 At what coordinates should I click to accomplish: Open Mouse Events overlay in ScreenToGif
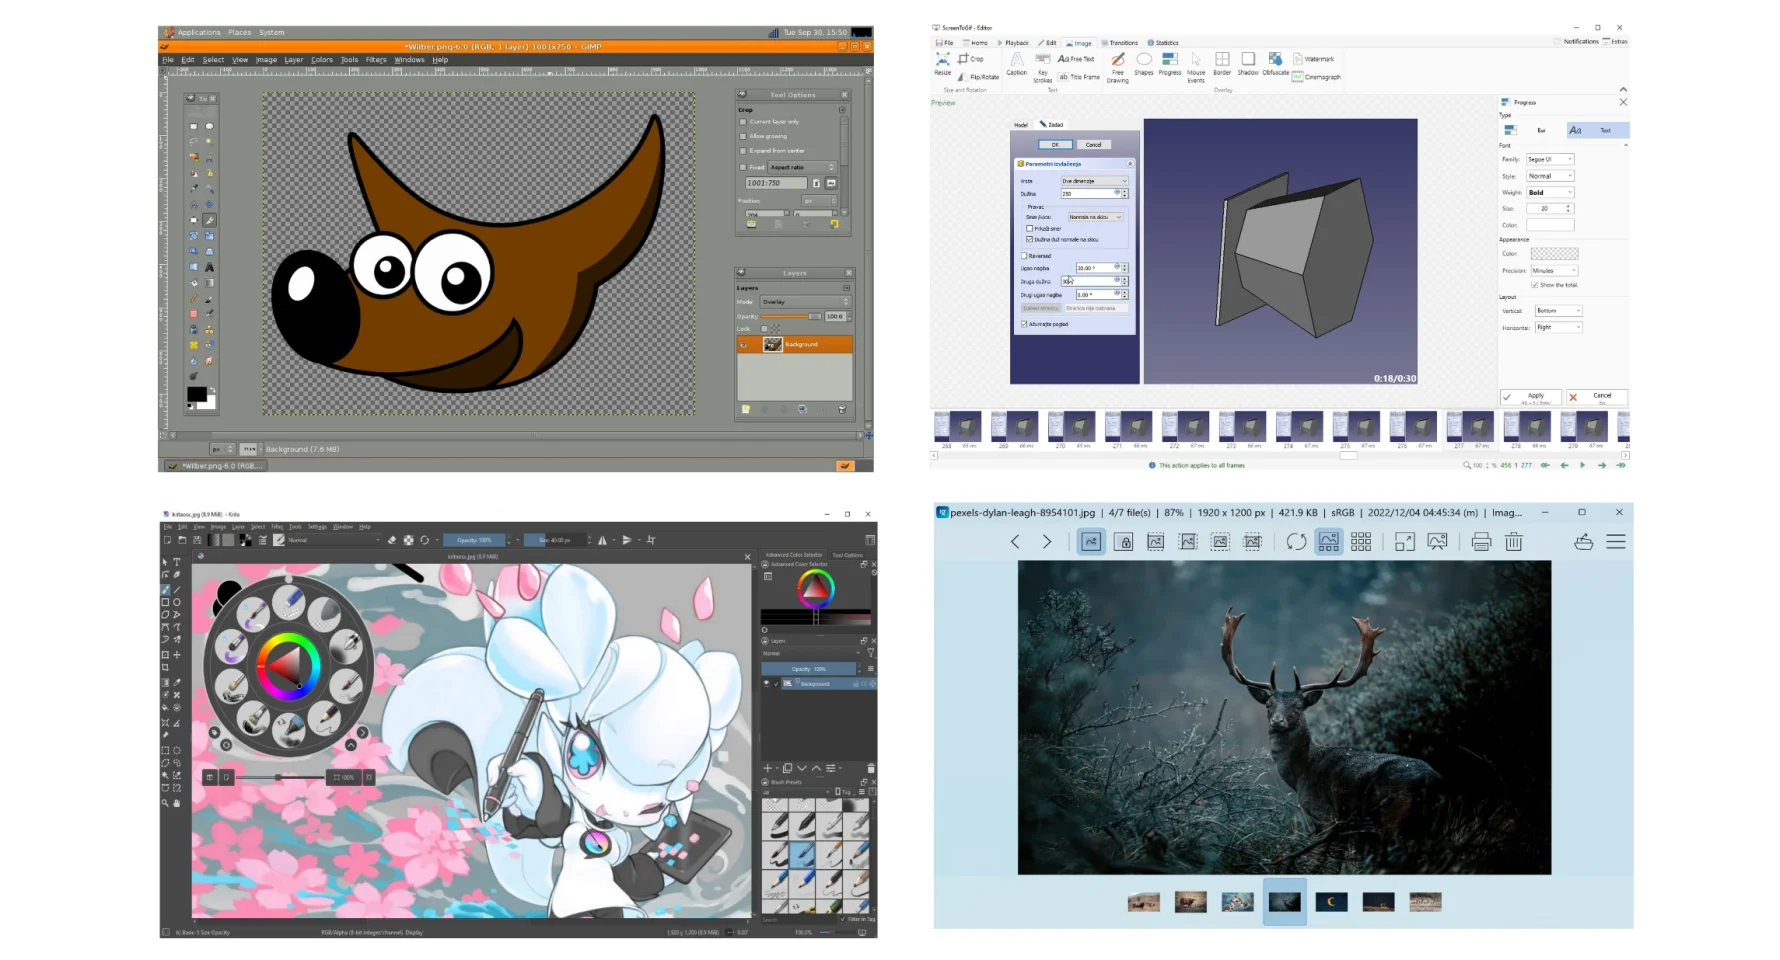1196,67
